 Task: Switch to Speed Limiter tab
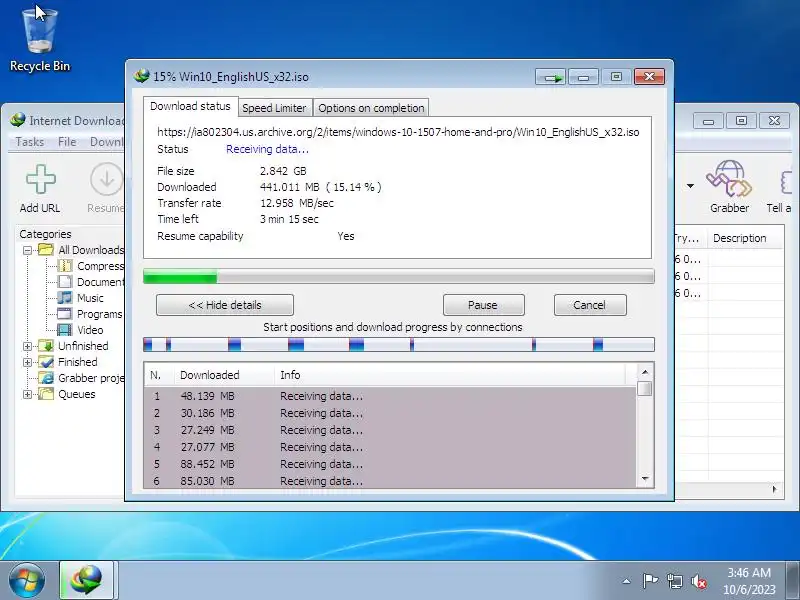click(274, 108)
